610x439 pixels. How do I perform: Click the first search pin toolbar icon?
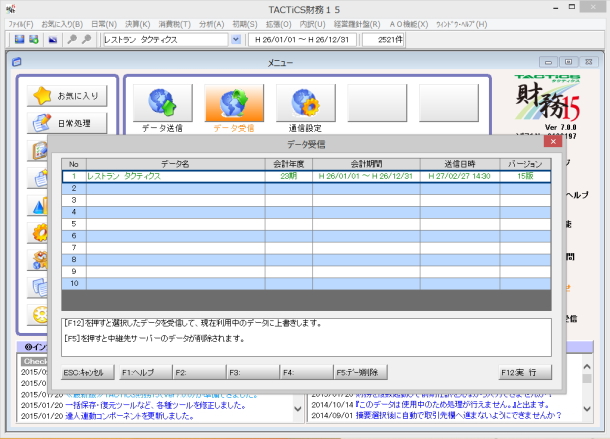tap(72, 39)
